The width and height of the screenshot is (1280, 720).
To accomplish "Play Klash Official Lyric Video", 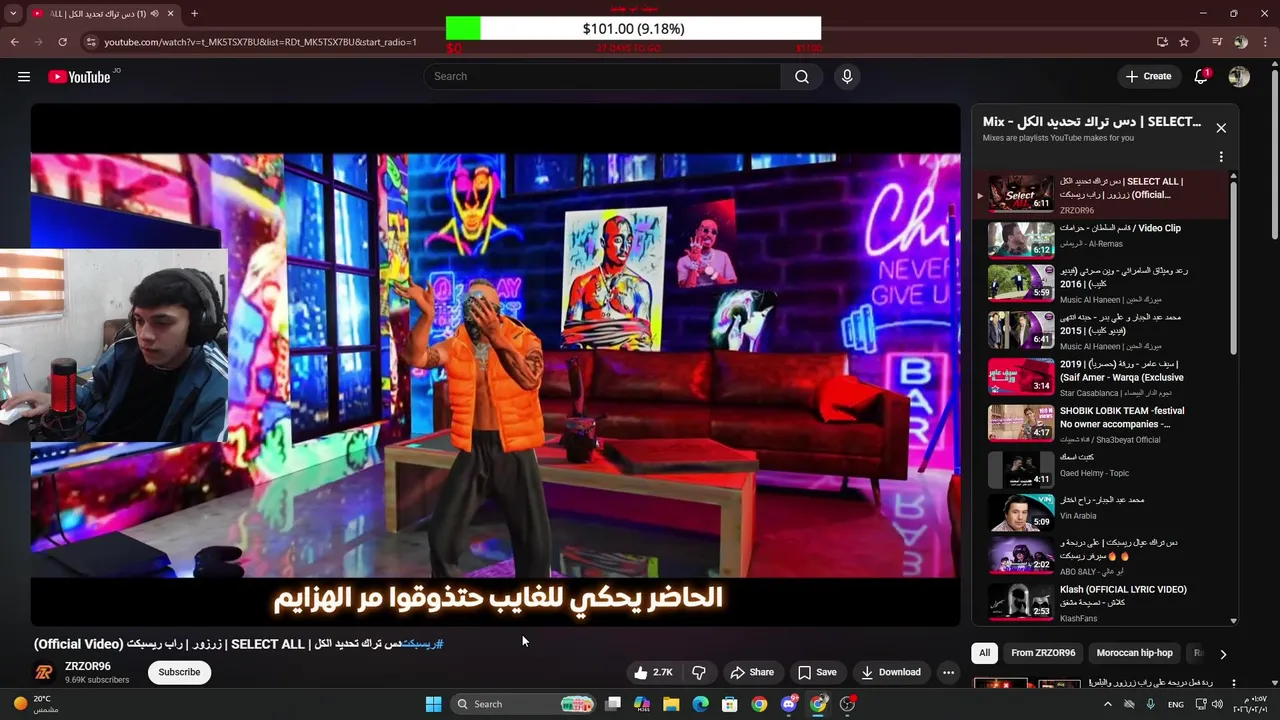I will click(1100, 602).
